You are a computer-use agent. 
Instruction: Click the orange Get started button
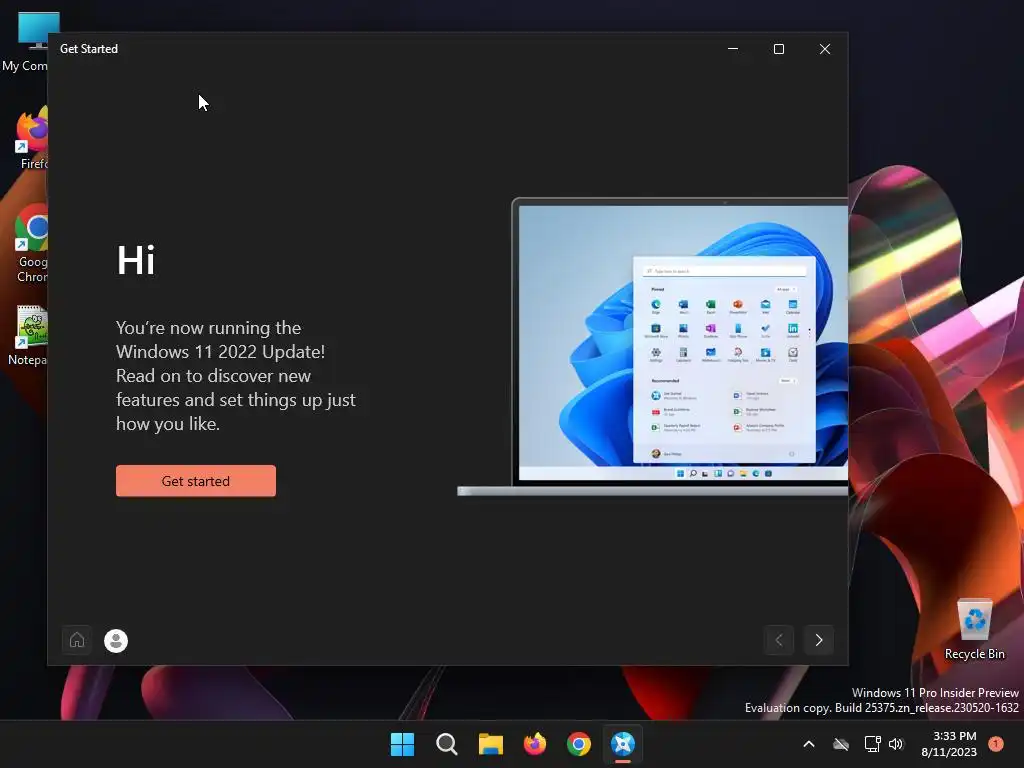point(196,481)
